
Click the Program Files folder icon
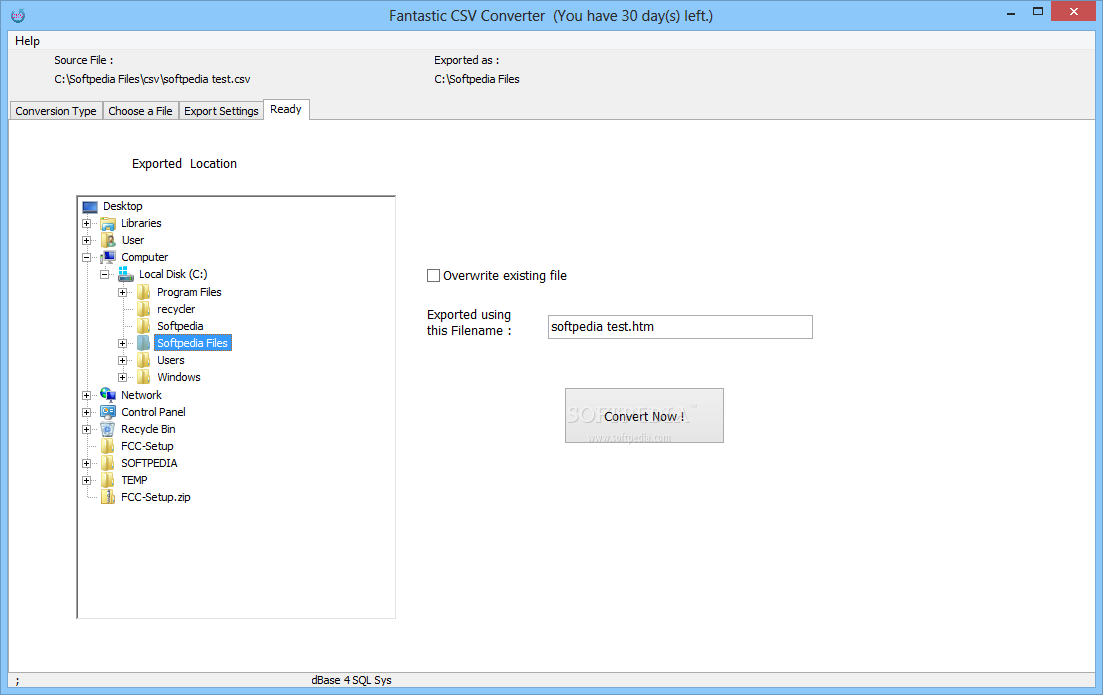(x=144, y=292)
